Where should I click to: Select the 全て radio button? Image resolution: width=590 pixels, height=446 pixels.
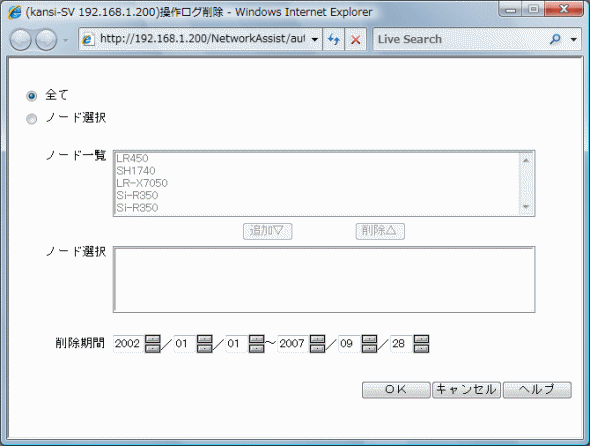(32, 96)
